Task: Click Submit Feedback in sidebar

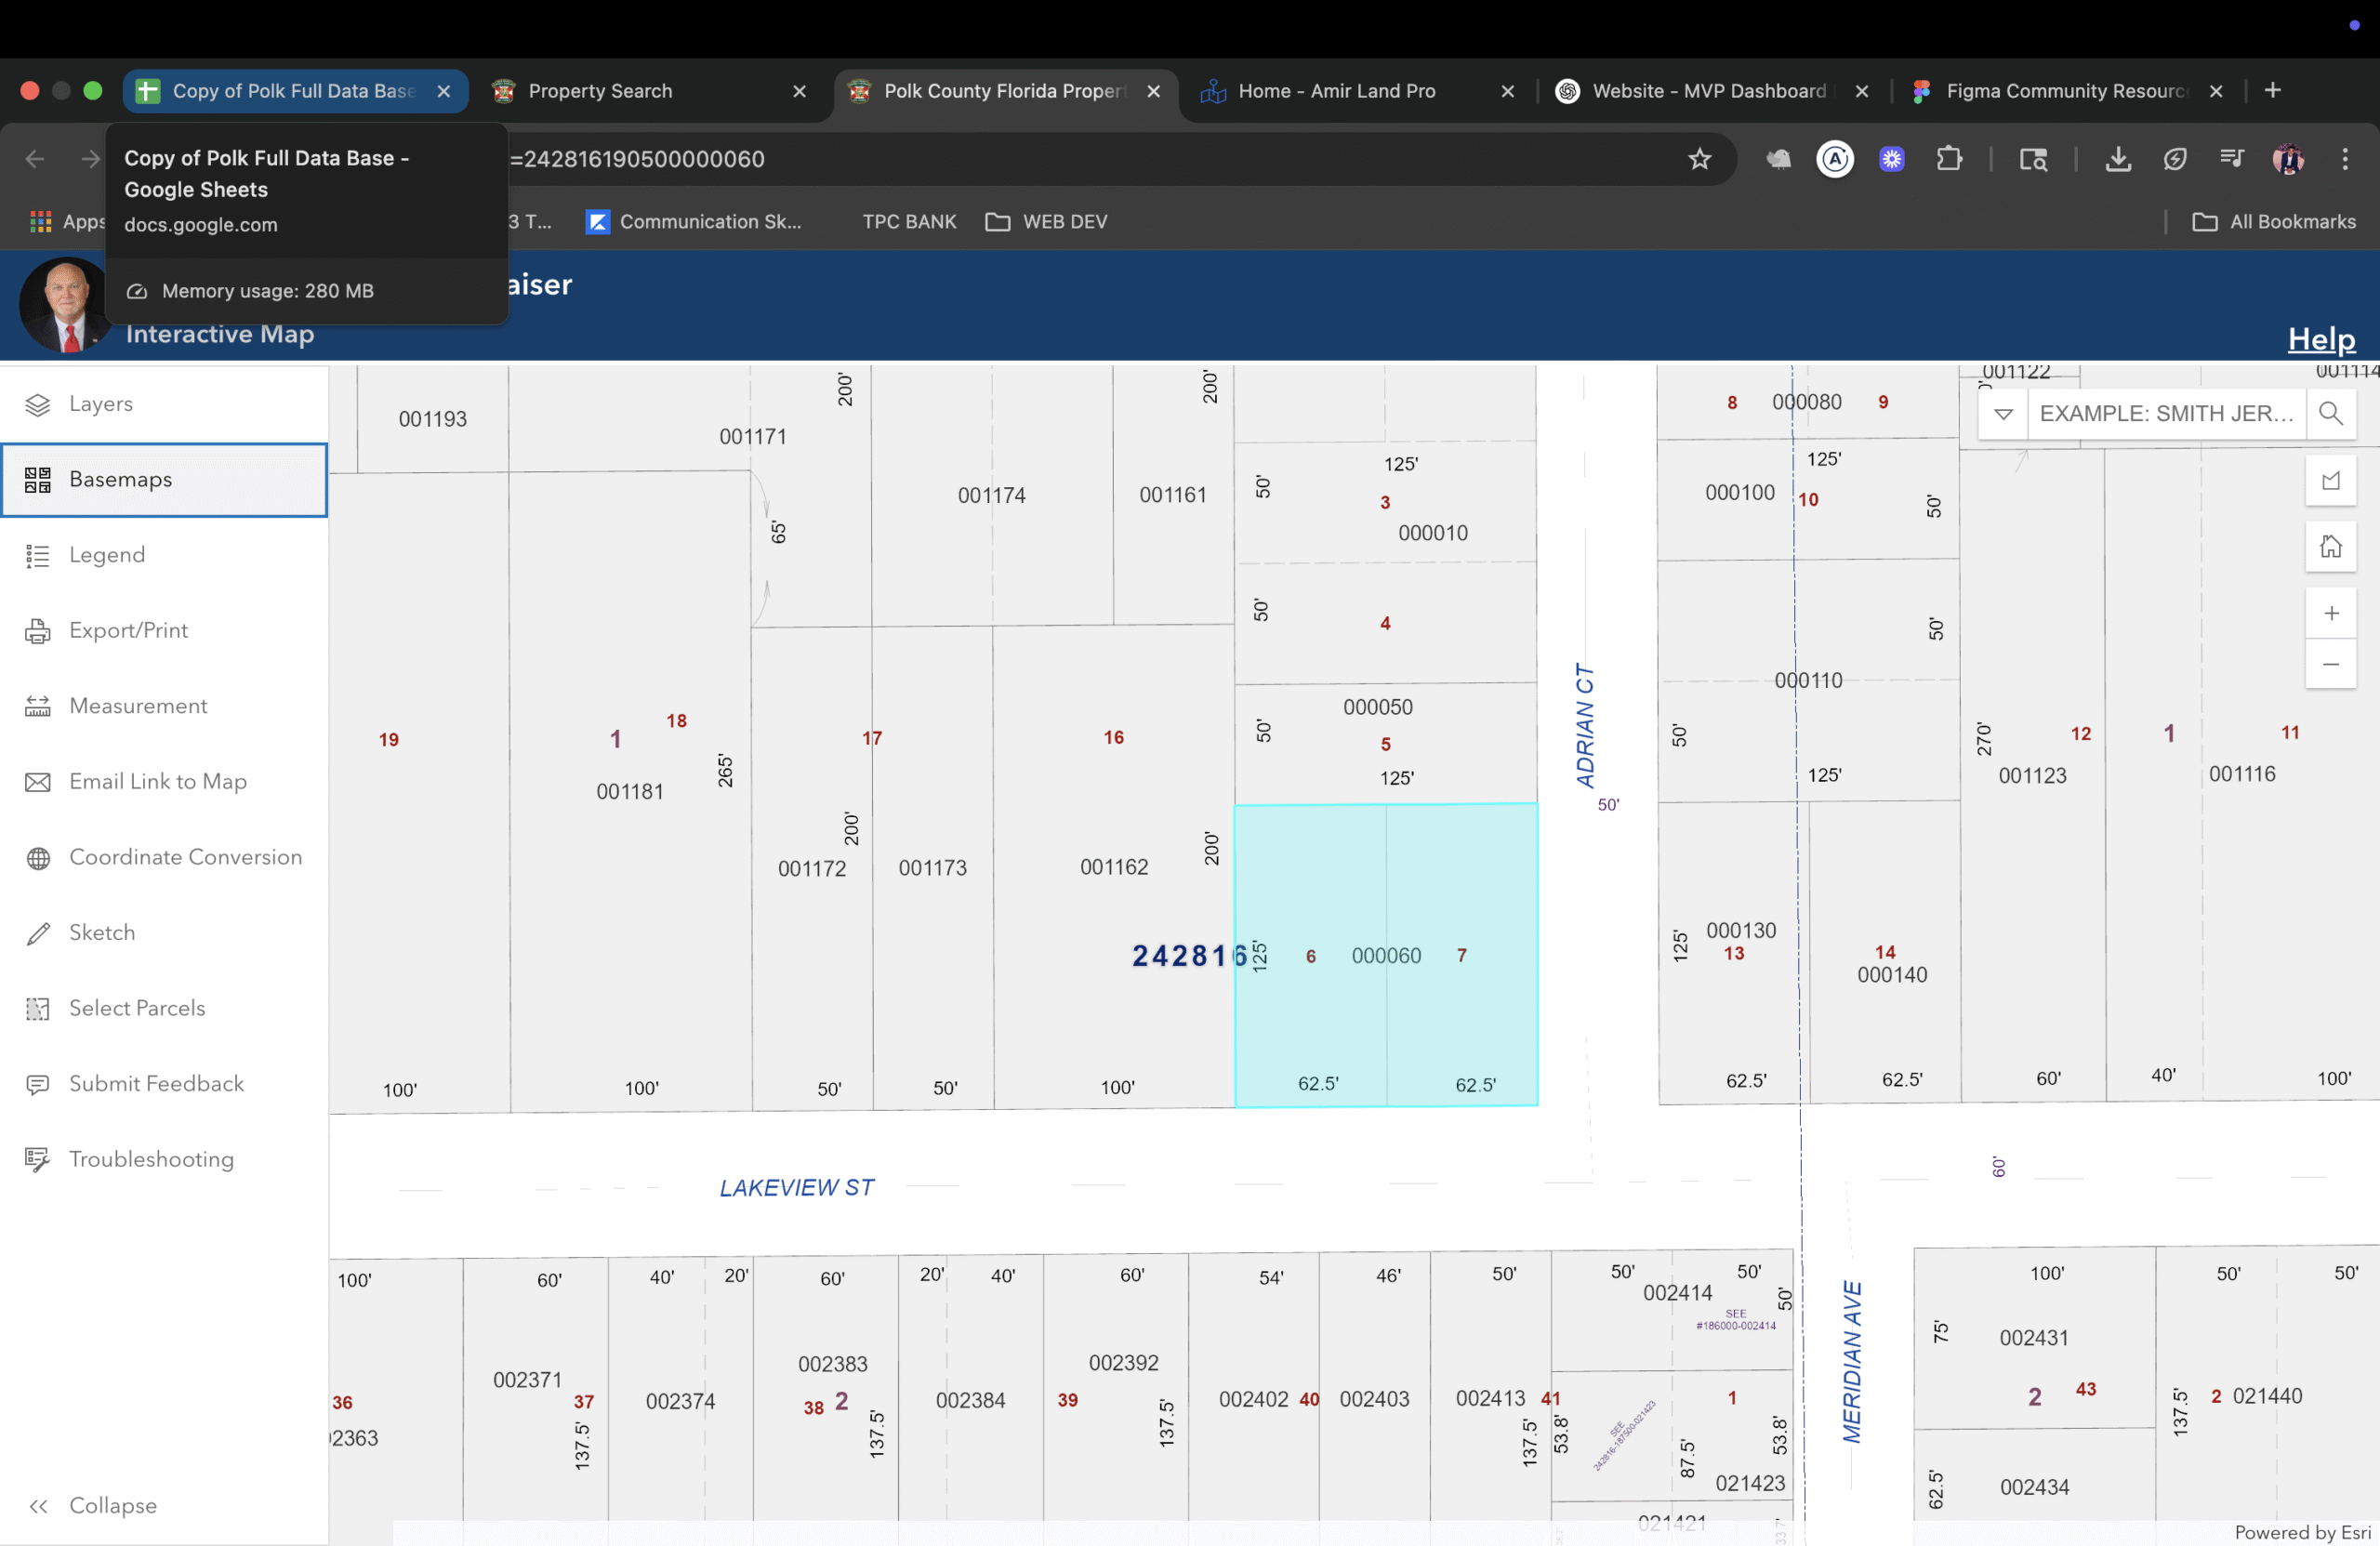Action: 156,1084
